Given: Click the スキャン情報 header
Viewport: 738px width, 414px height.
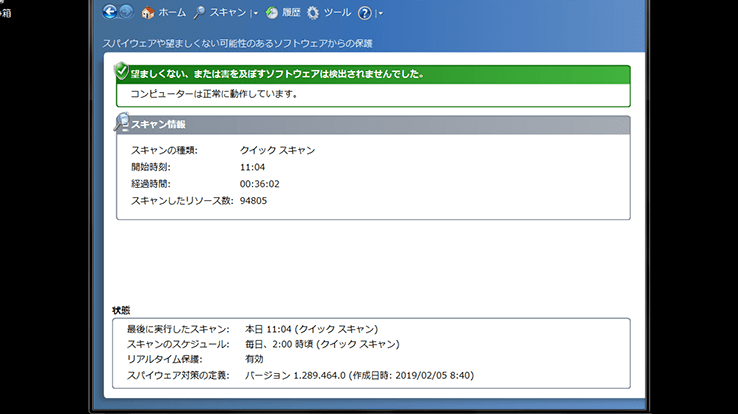Looking at the screenshot, I should (x=158, y=125).
